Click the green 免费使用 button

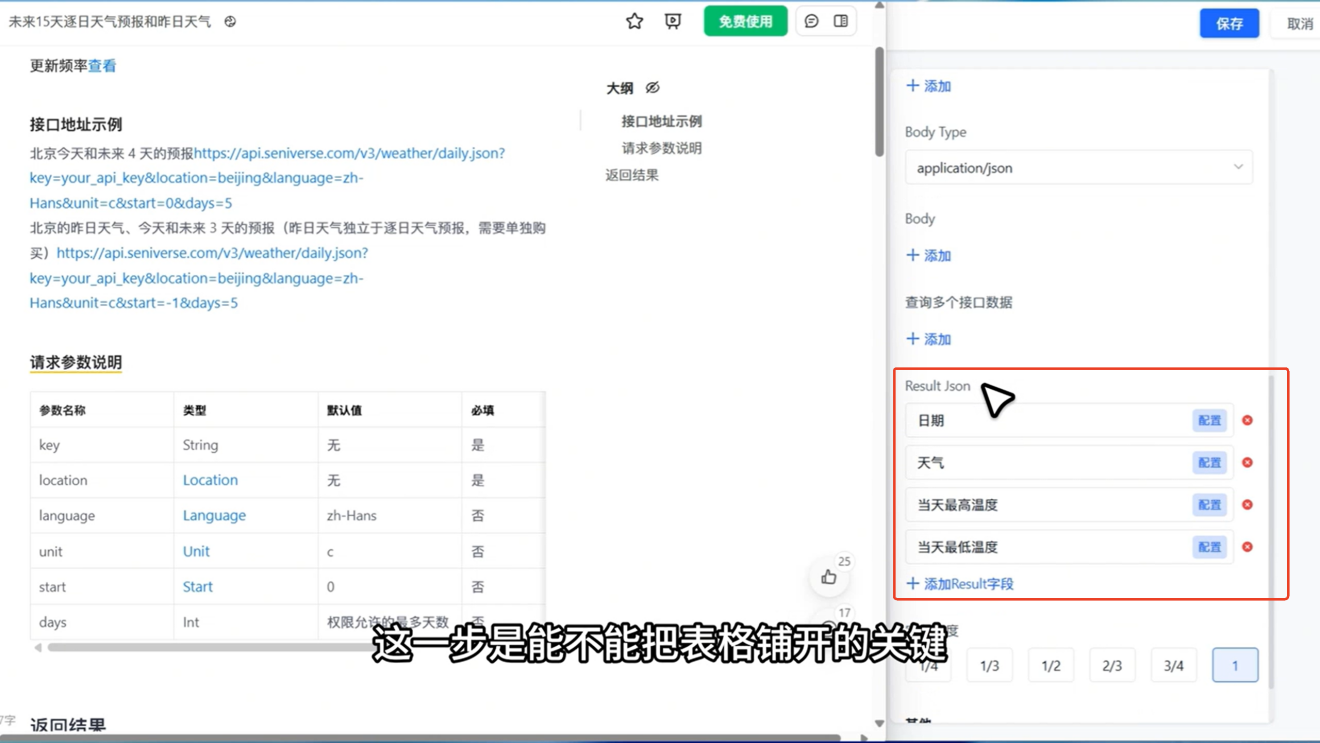point(745,21)
